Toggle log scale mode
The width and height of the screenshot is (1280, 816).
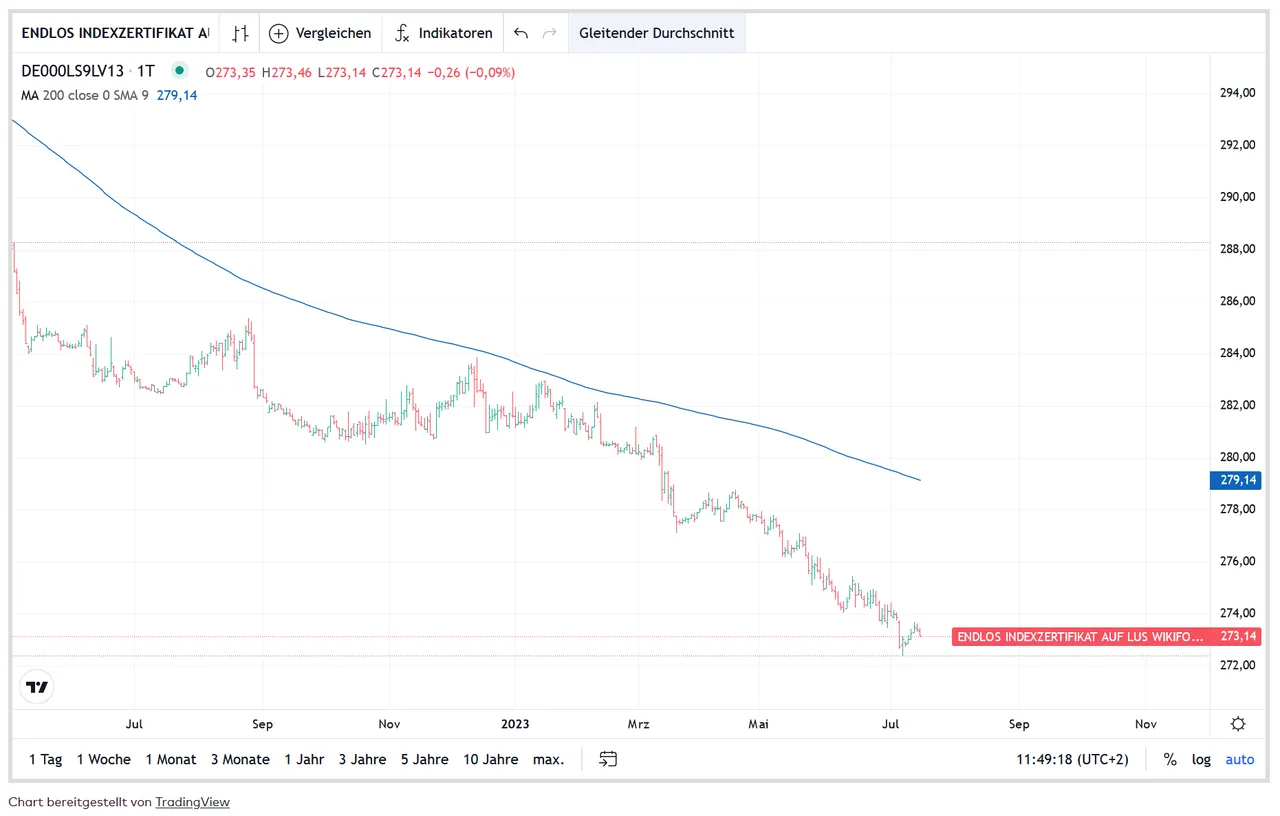tap(1201, 759)
